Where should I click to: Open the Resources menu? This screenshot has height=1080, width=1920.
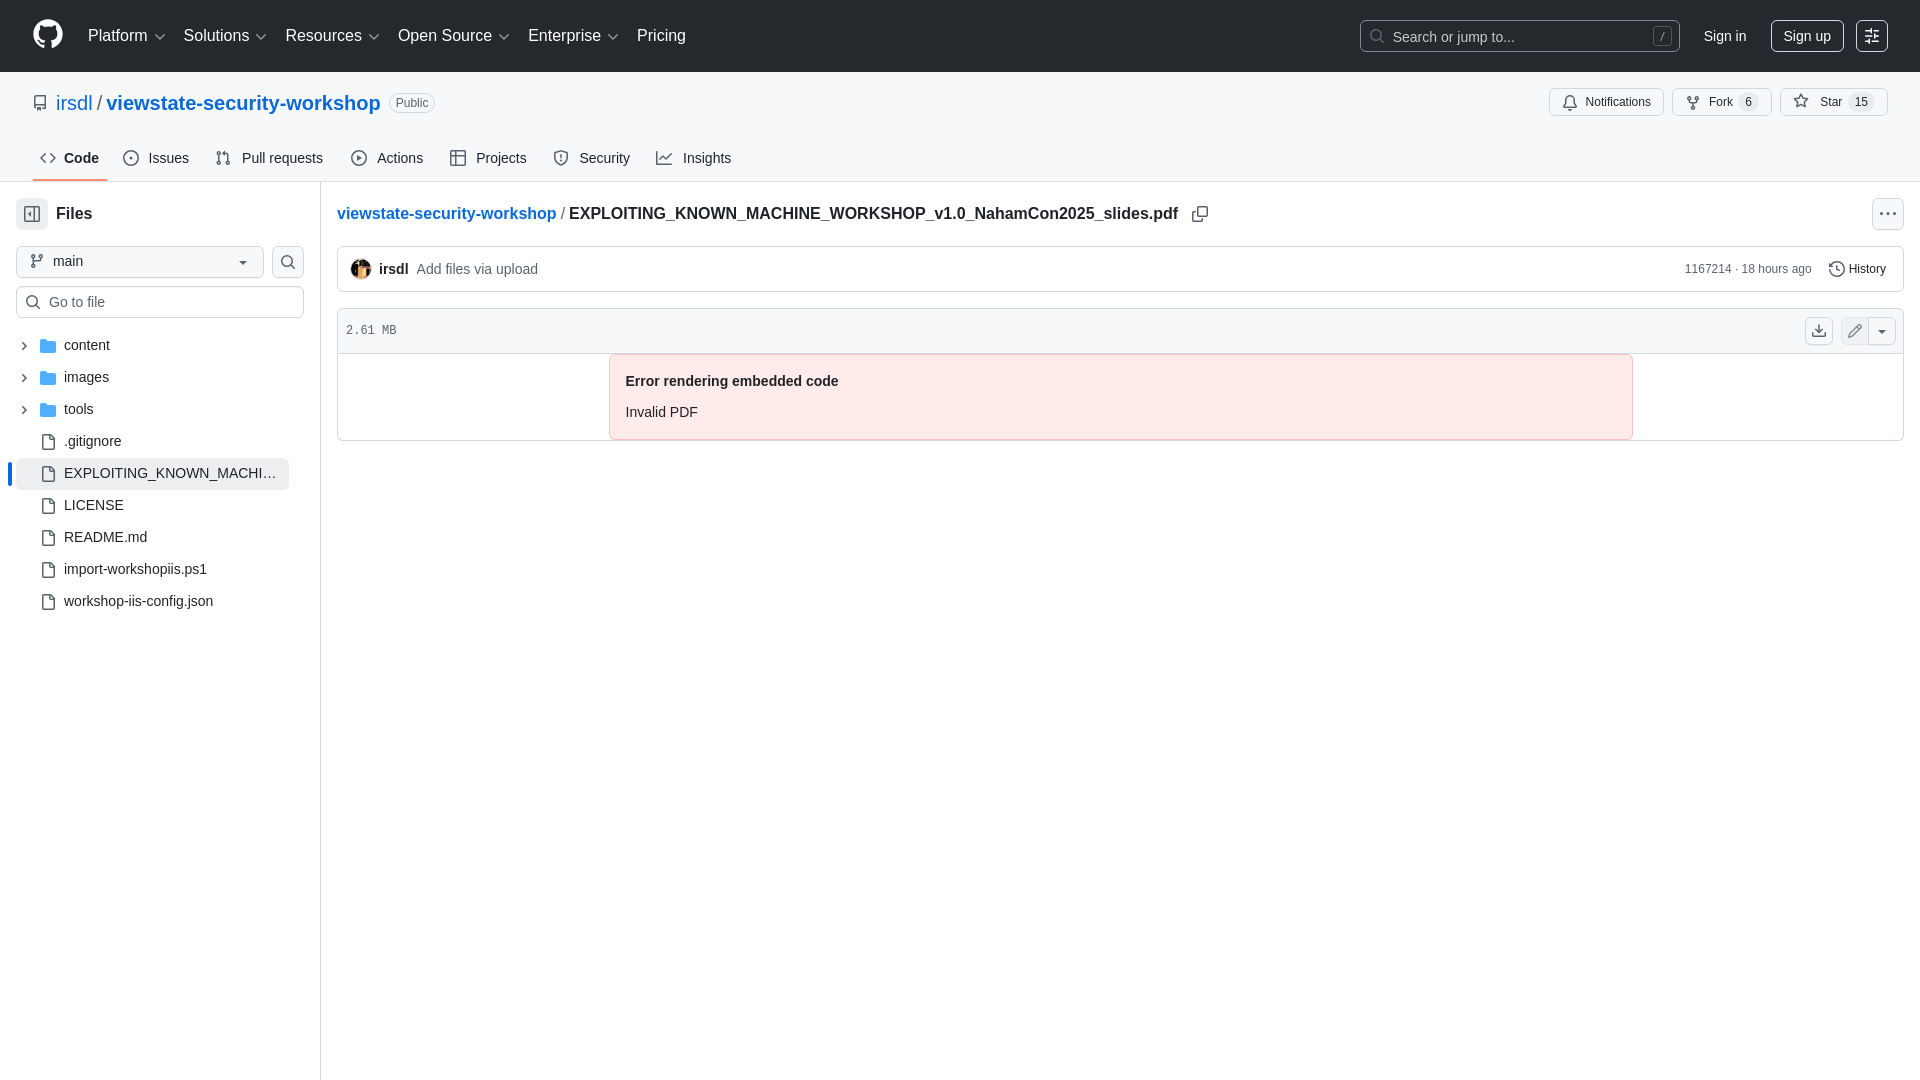pyautogui.click(x=331, y=35)
